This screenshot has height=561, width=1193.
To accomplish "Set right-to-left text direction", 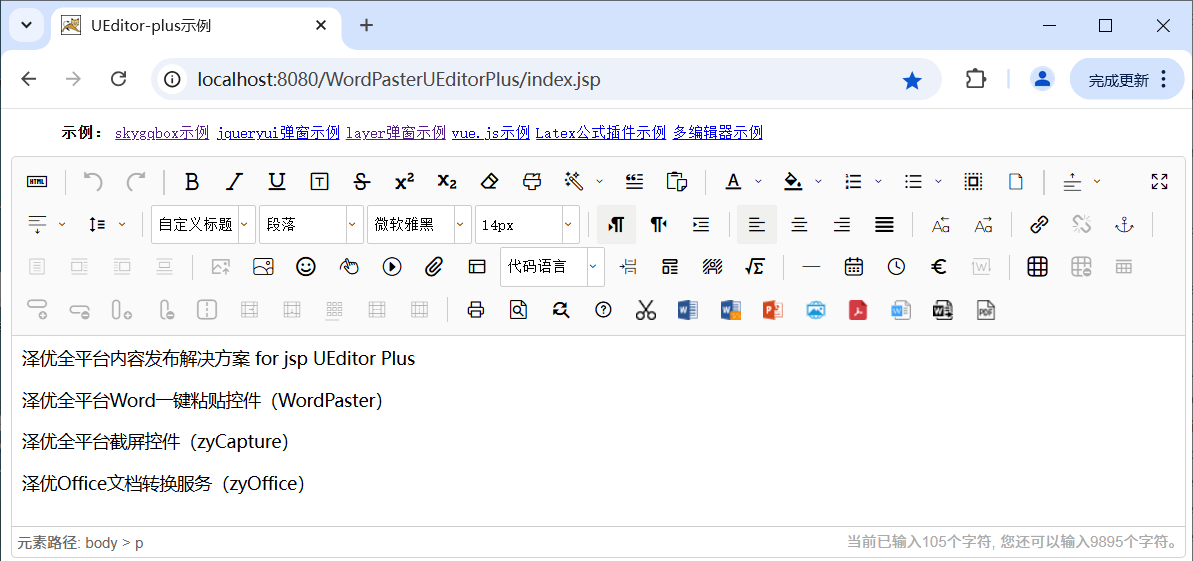I will point(659,225).
